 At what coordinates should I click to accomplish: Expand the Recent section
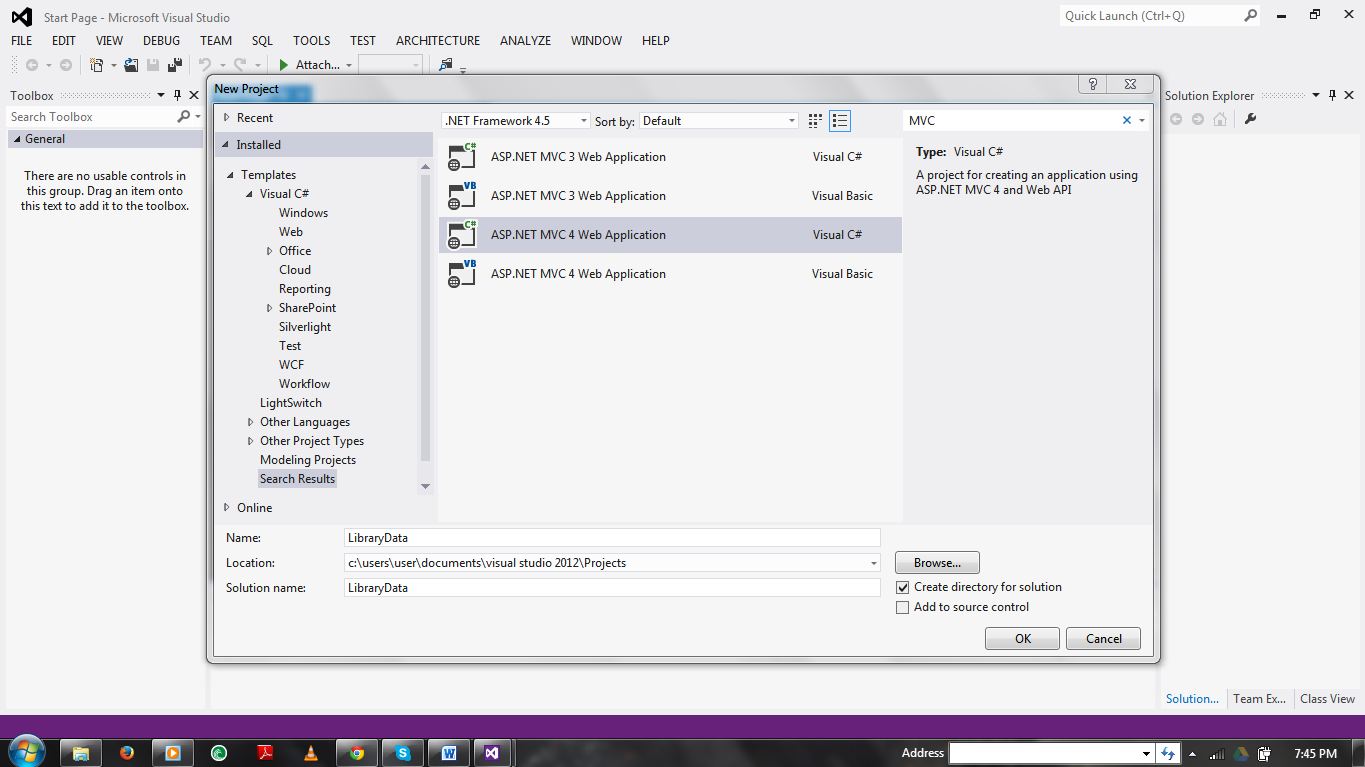(227, 118)
